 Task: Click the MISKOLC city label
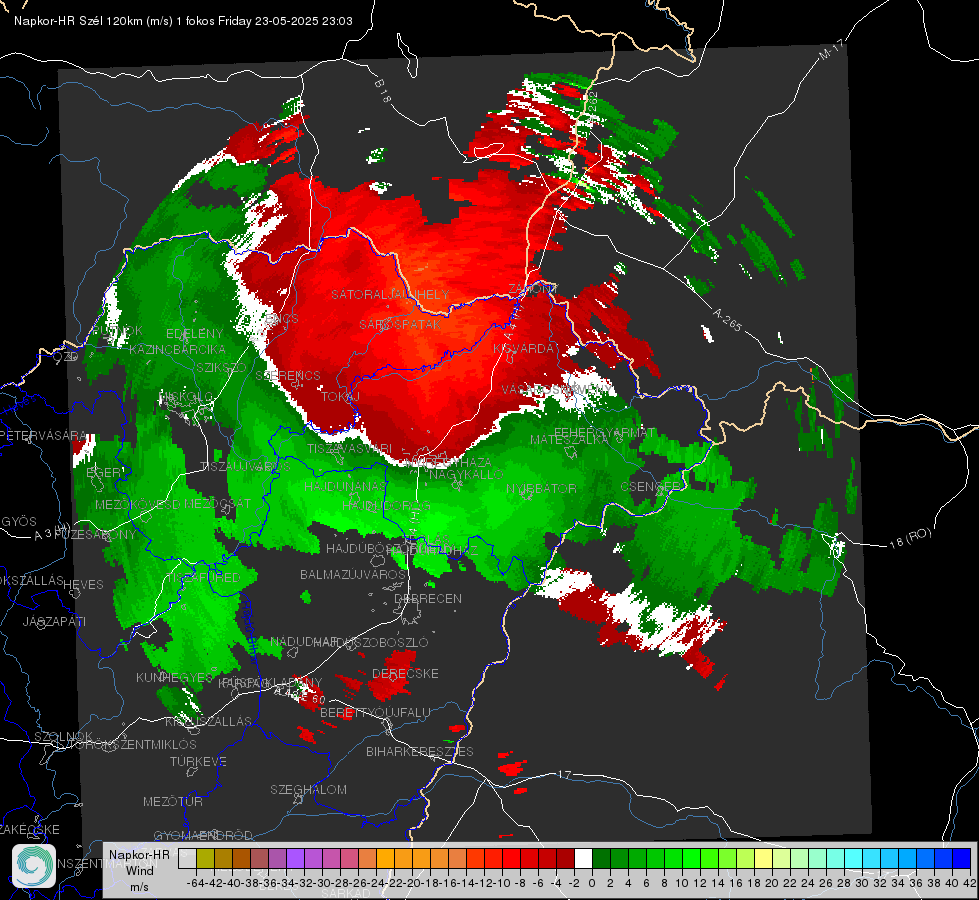tap(186, 397)
